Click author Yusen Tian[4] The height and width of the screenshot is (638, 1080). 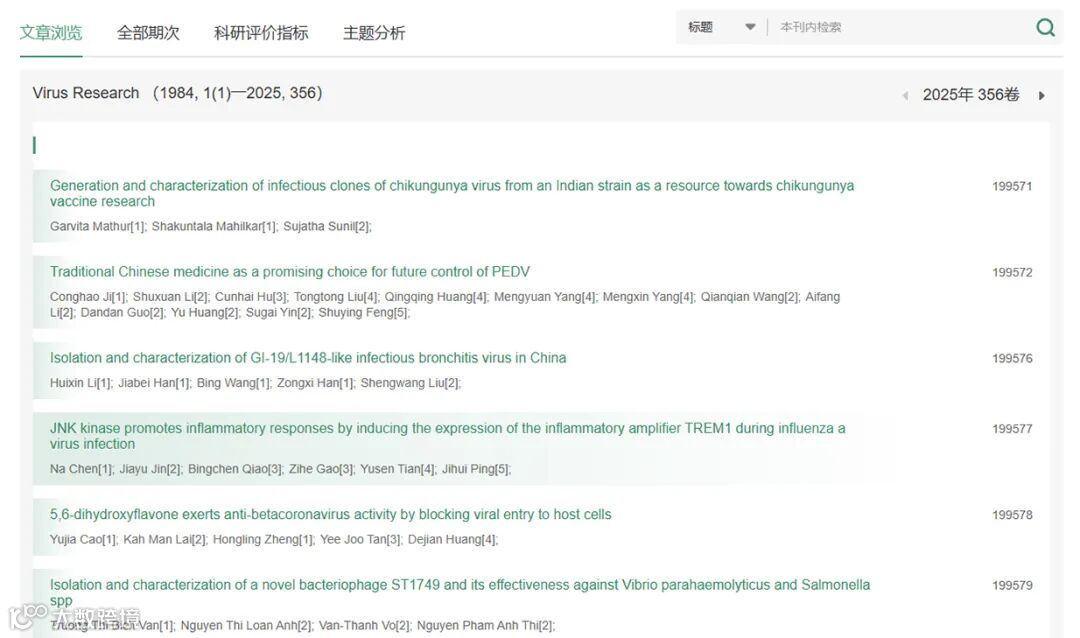[x=397, y=469]
